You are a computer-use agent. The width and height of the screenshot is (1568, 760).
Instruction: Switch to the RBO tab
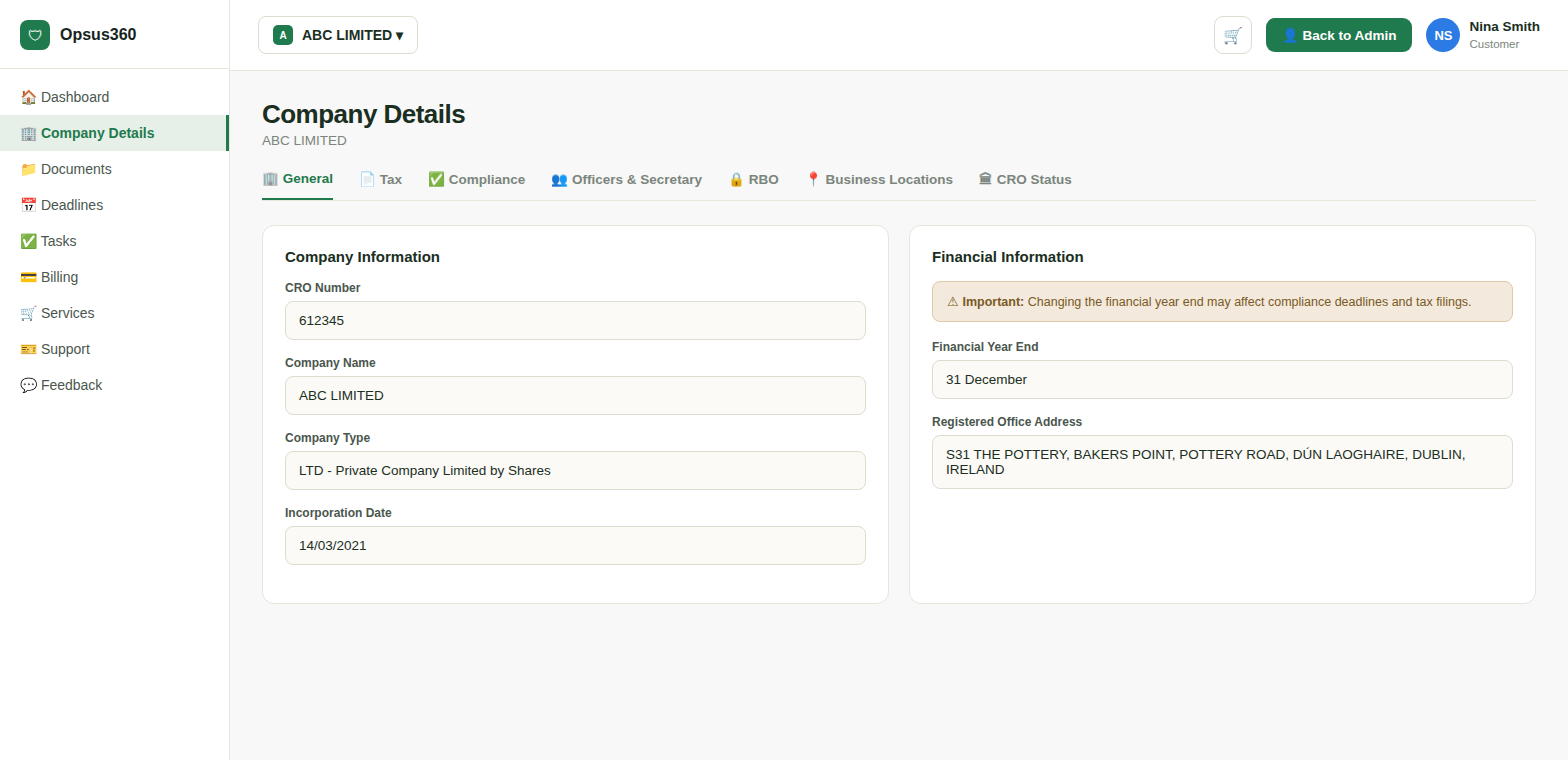coord(753,180)
